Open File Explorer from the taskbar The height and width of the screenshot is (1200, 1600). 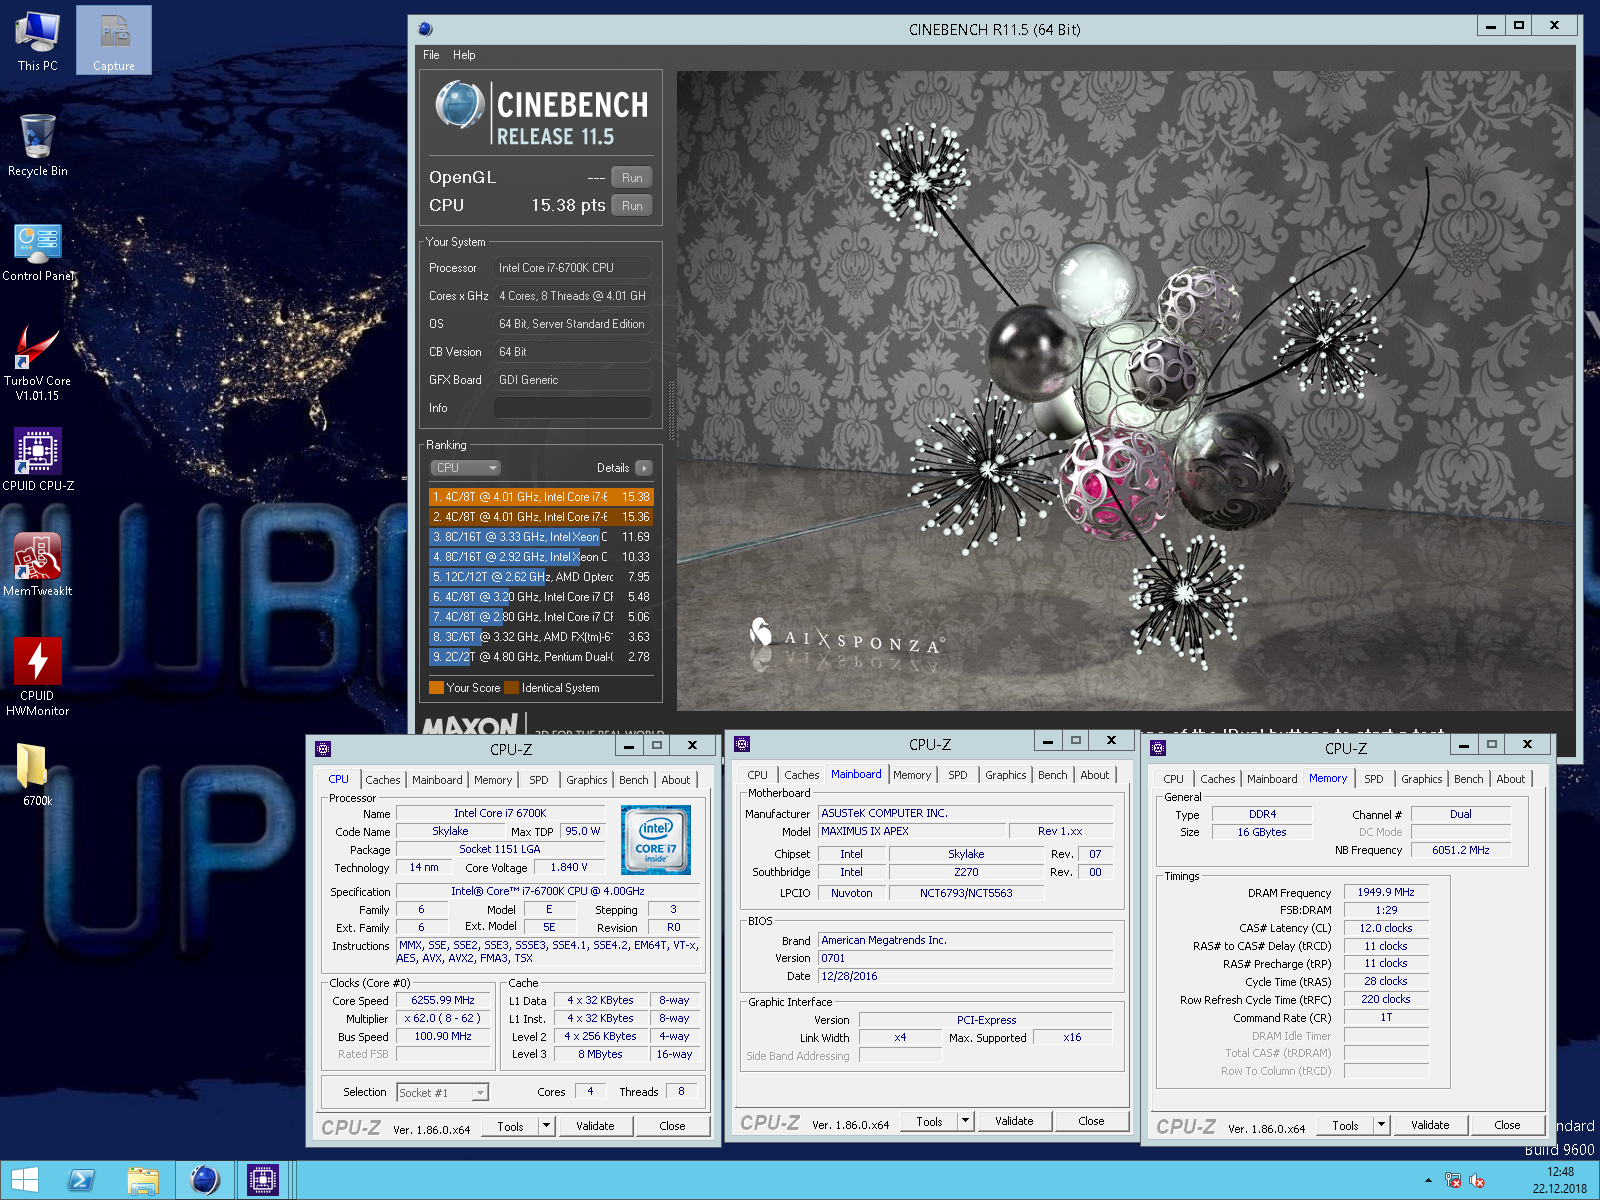click(x=143, y=1180)
